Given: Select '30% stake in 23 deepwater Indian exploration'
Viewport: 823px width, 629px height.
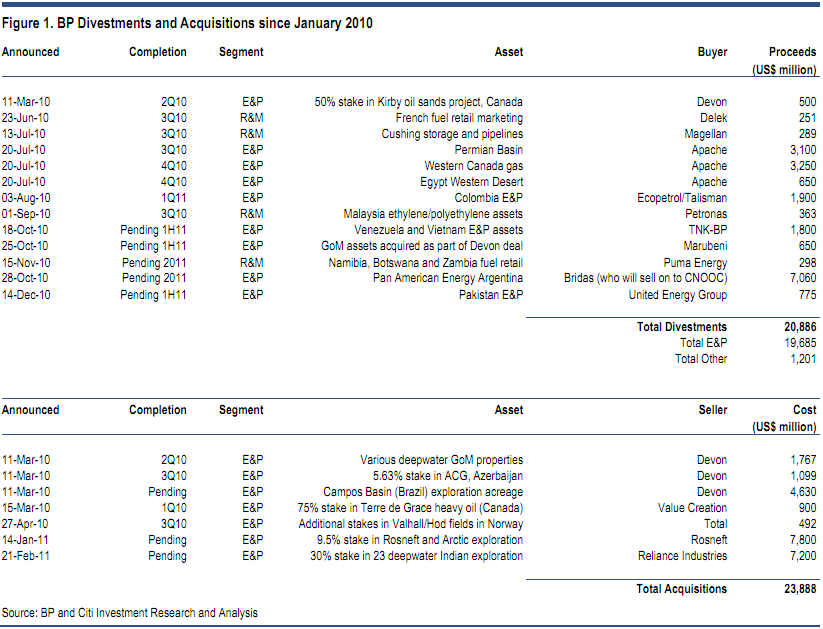Looking at the screenshot, I should 416,556.
